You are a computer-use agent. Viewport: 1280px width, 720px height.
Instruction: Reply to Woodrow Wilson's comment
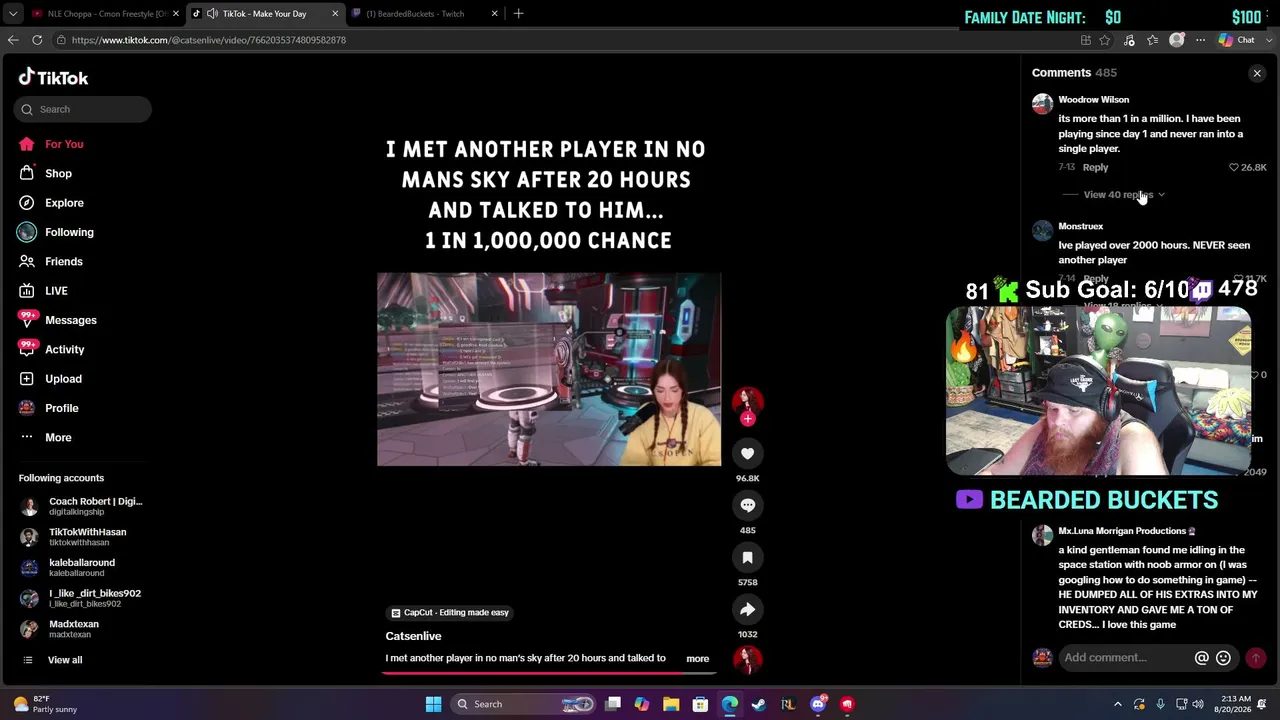[1095, 167]
